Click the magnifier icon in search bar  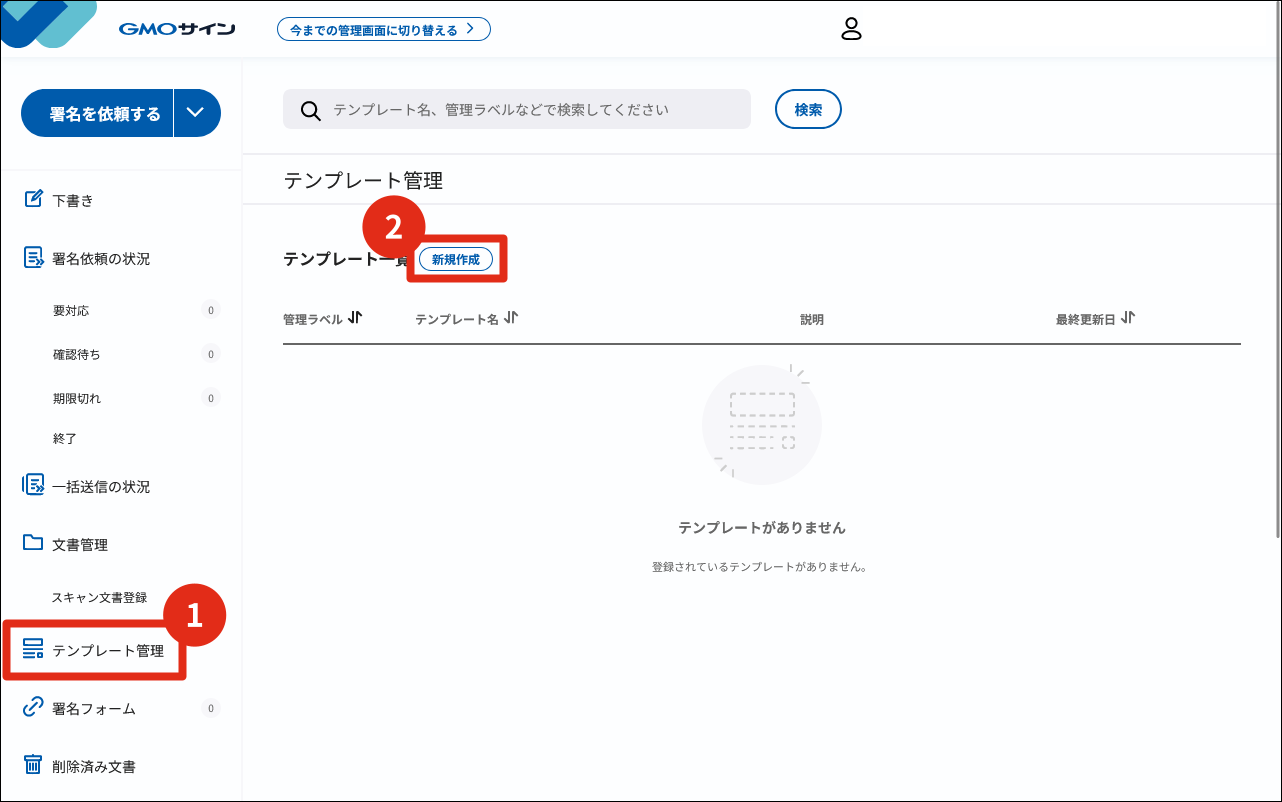[x=310, y=109]
